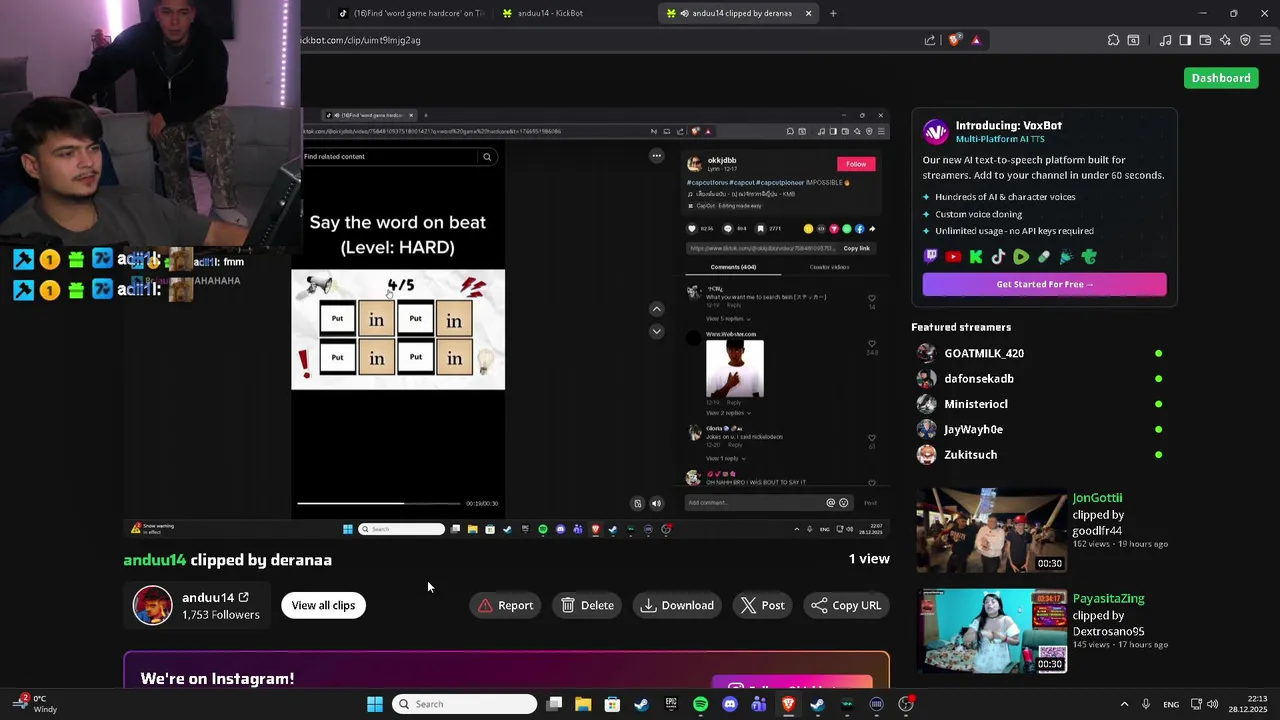Switch to the 'Find word game hardcore' TikTok tab

[x=410, y=13]
